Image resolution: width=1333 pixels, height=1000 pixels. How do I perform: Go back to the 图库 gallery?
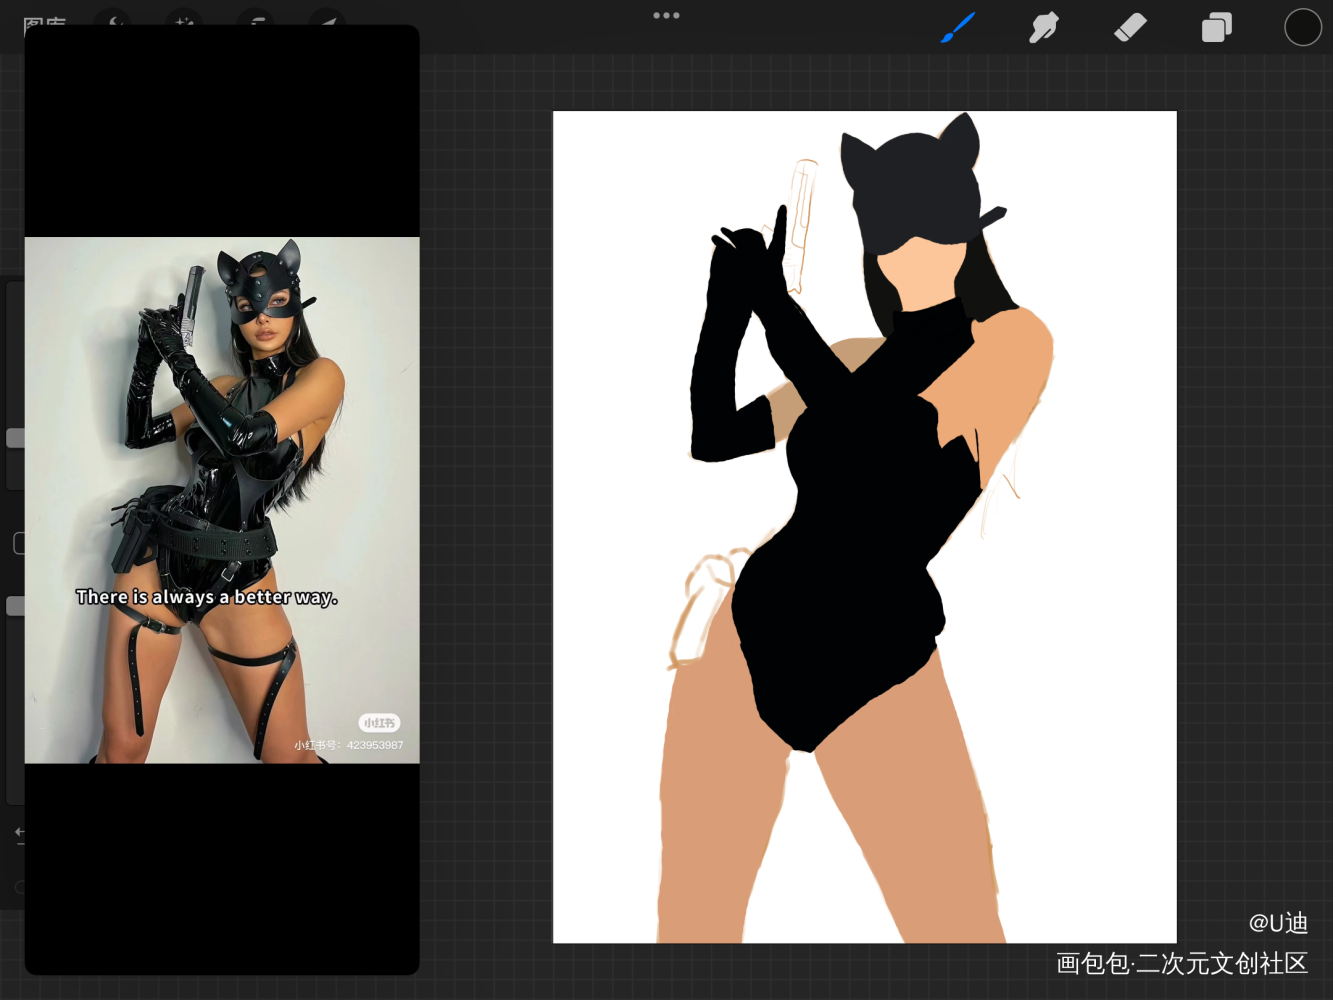44,20
